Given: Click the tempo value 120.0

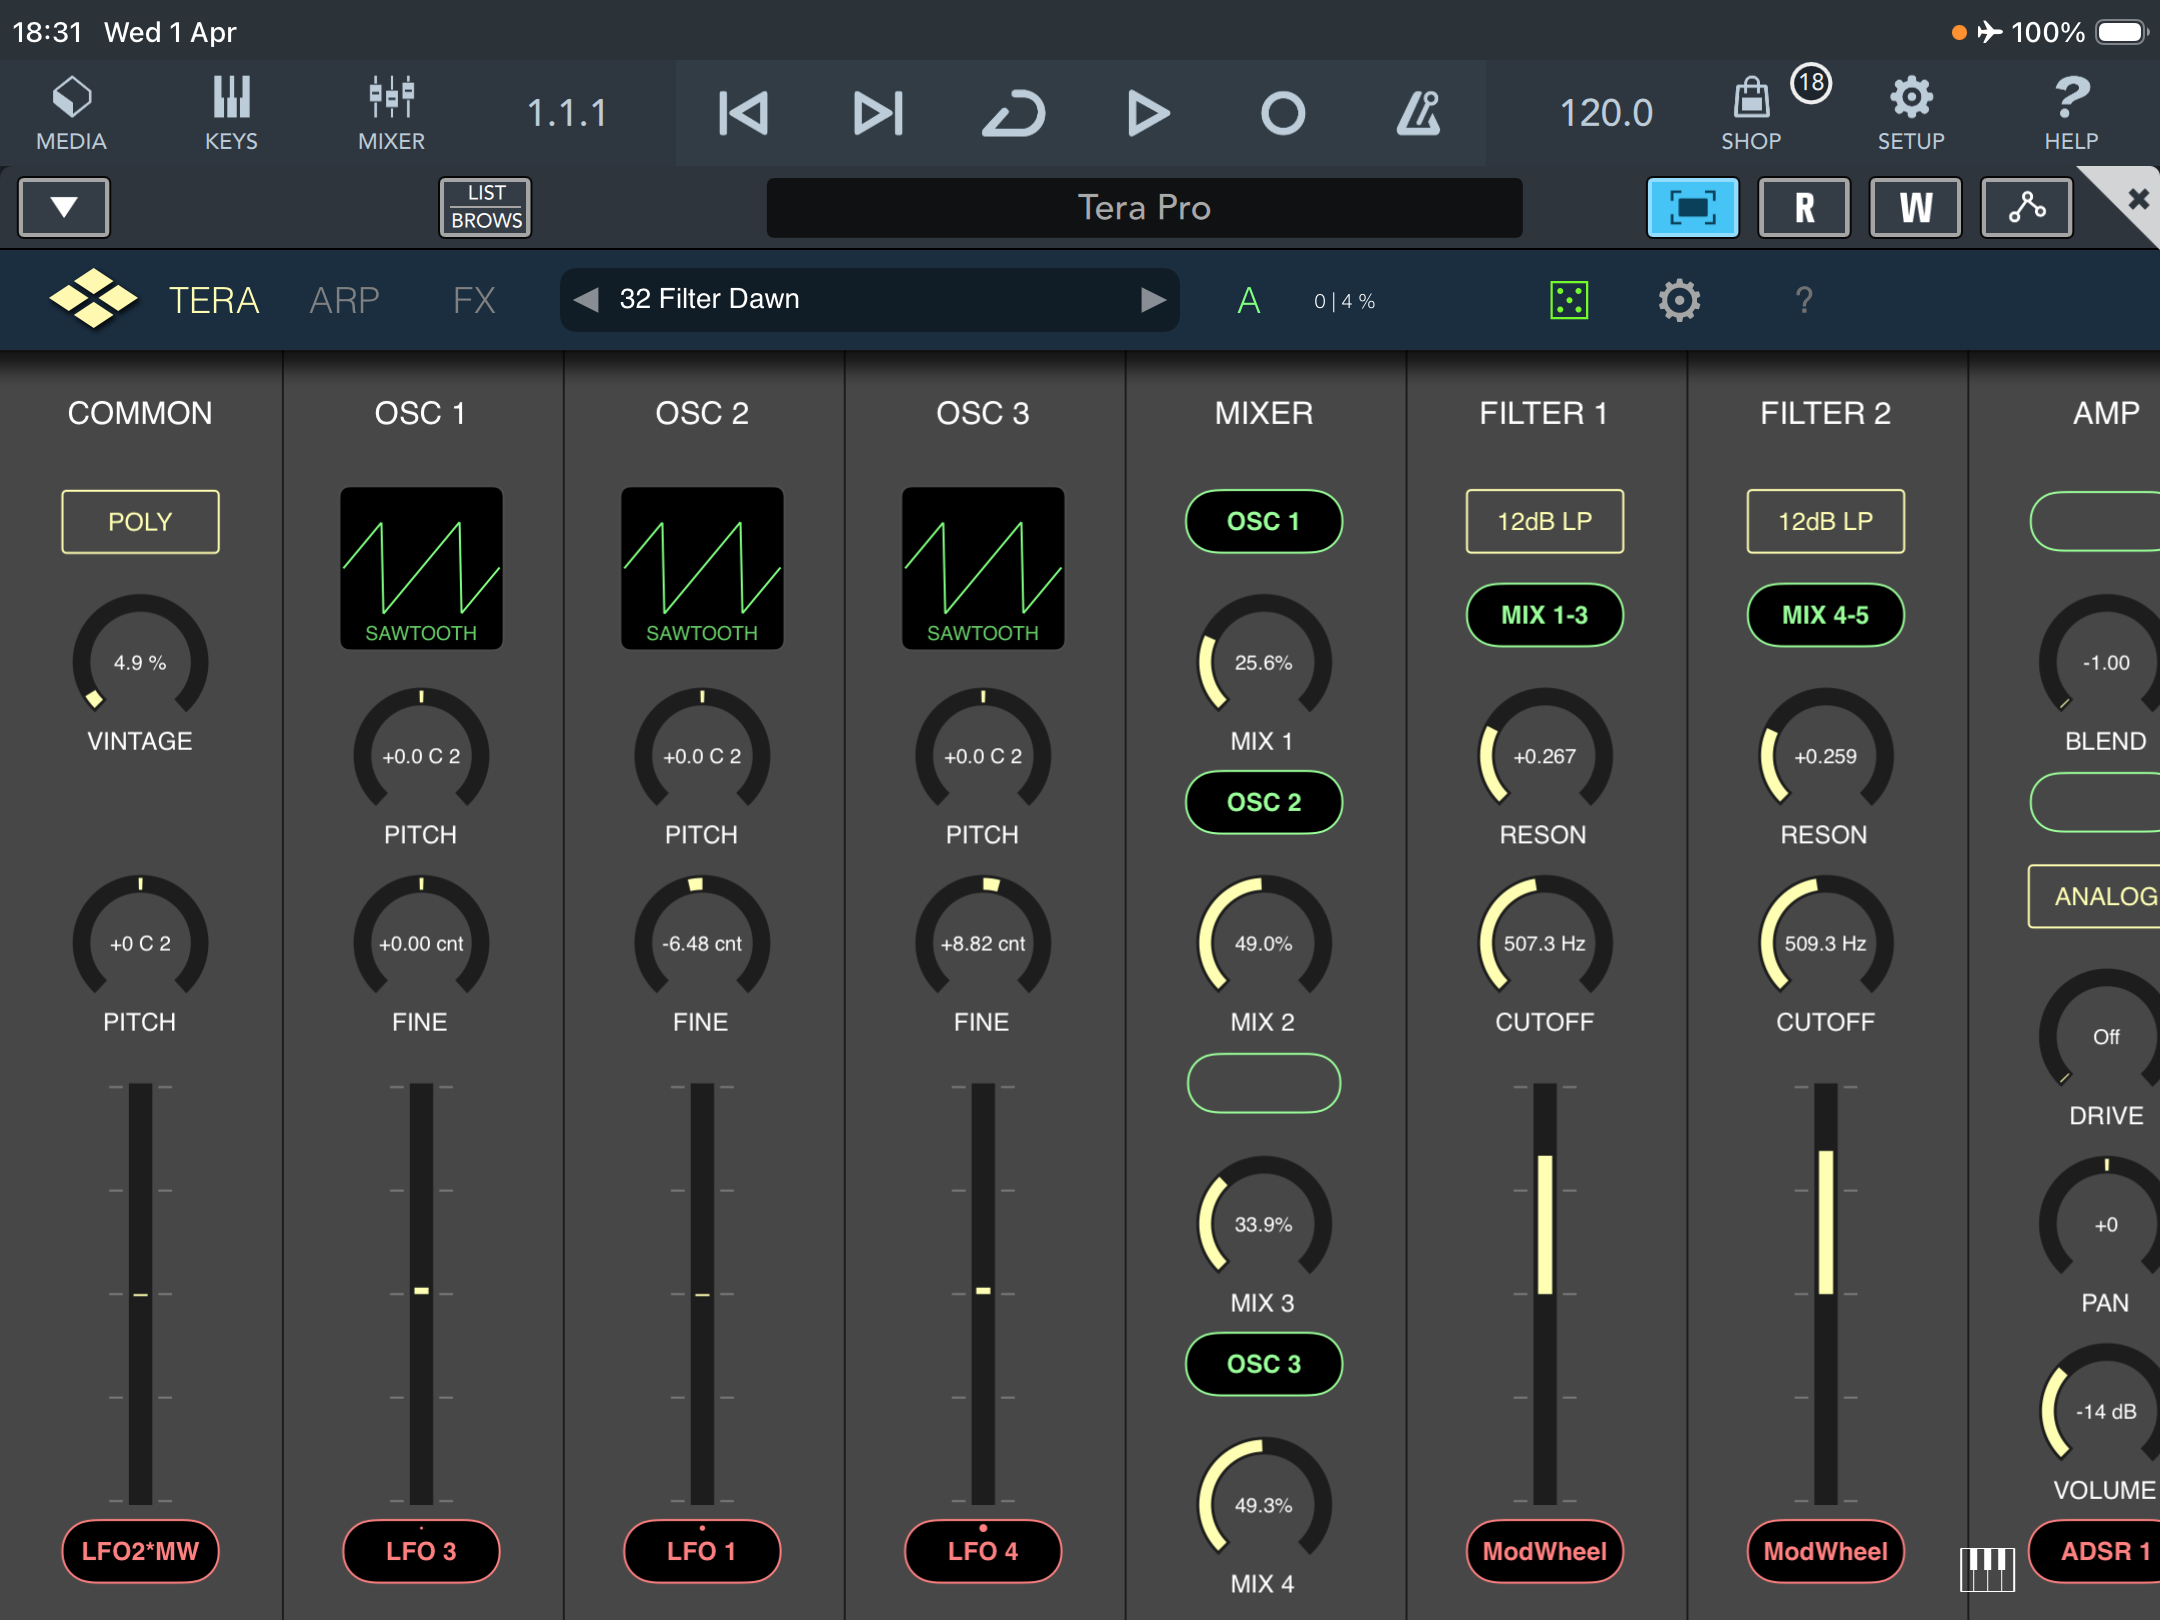Looking at the screenshot, I should (1606, 113).
